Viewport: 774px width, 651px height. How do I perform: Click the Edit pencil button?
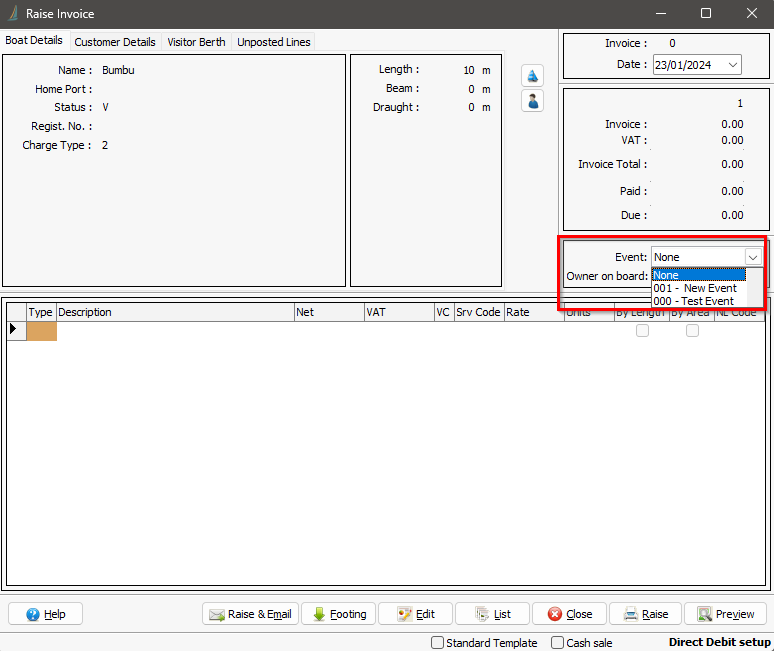415,614
